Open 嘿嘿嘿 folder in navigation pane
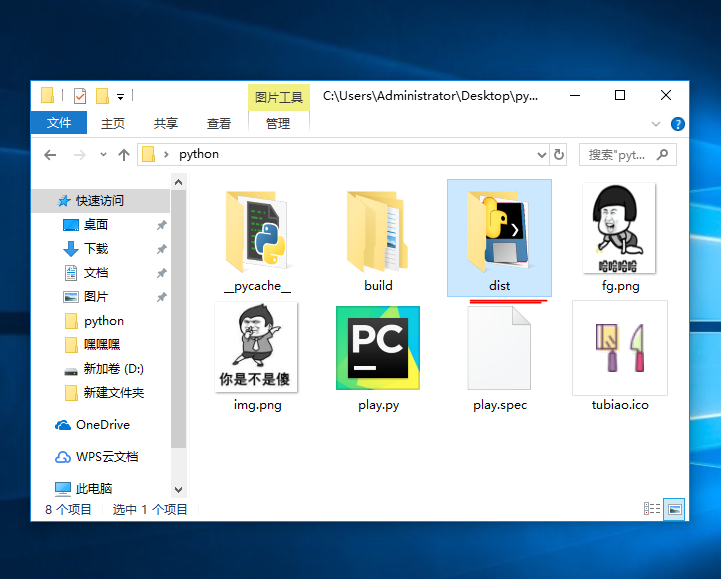The image size is (721, 579). [x=102, y=344]
